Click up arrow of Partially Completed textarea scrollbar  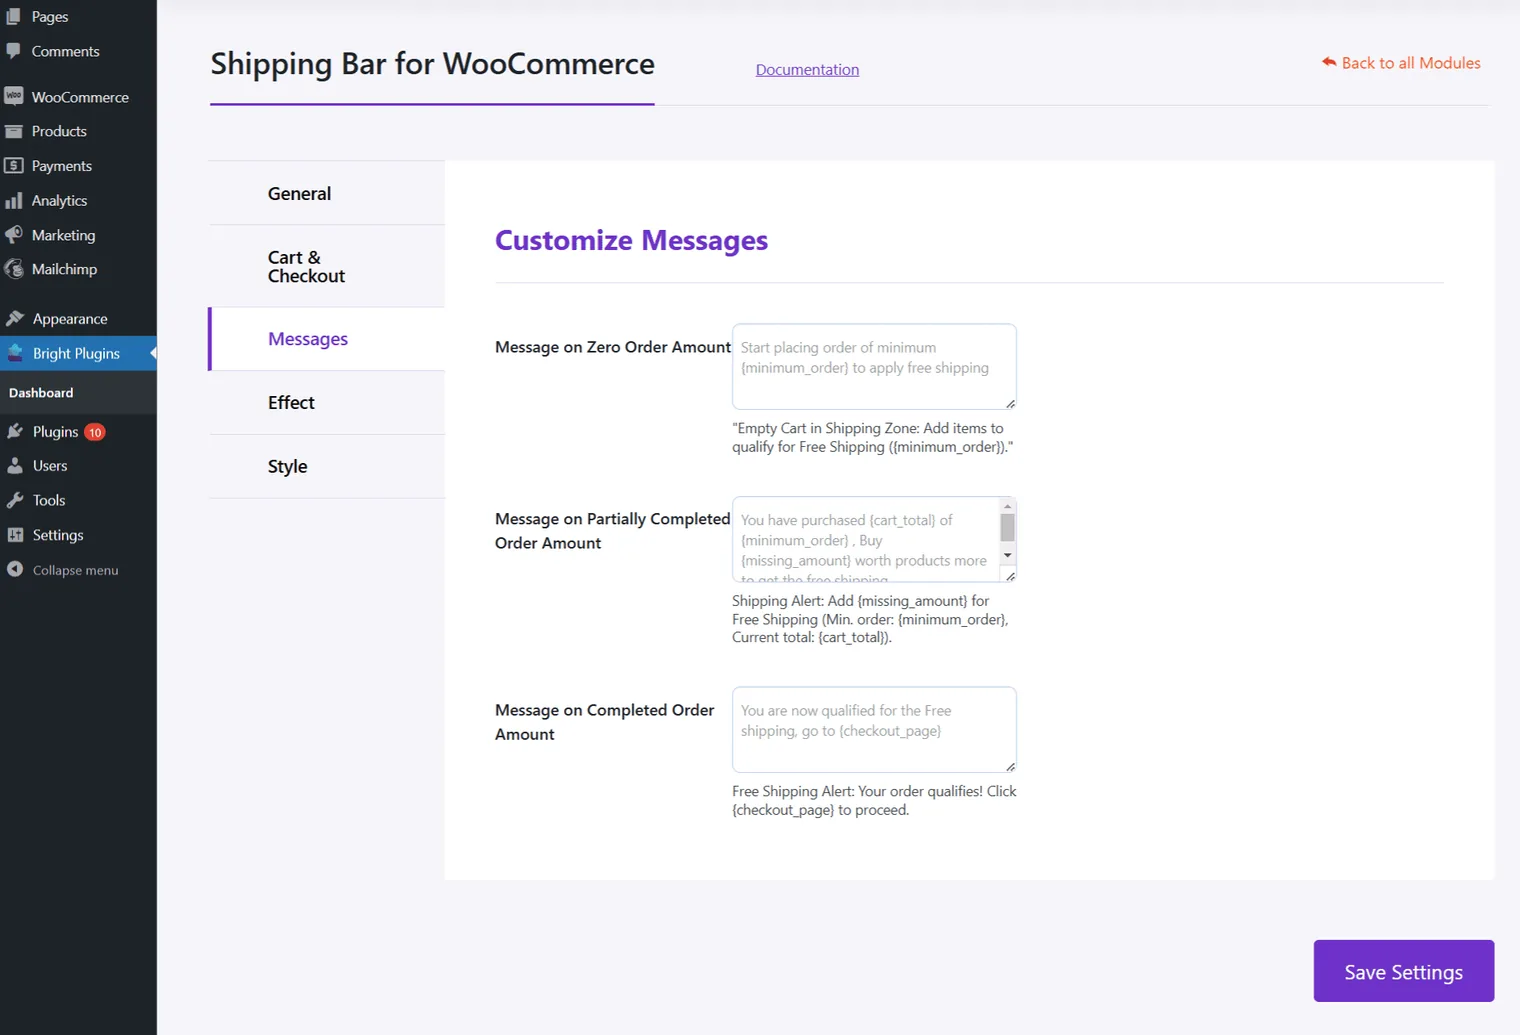[1007, 507]
